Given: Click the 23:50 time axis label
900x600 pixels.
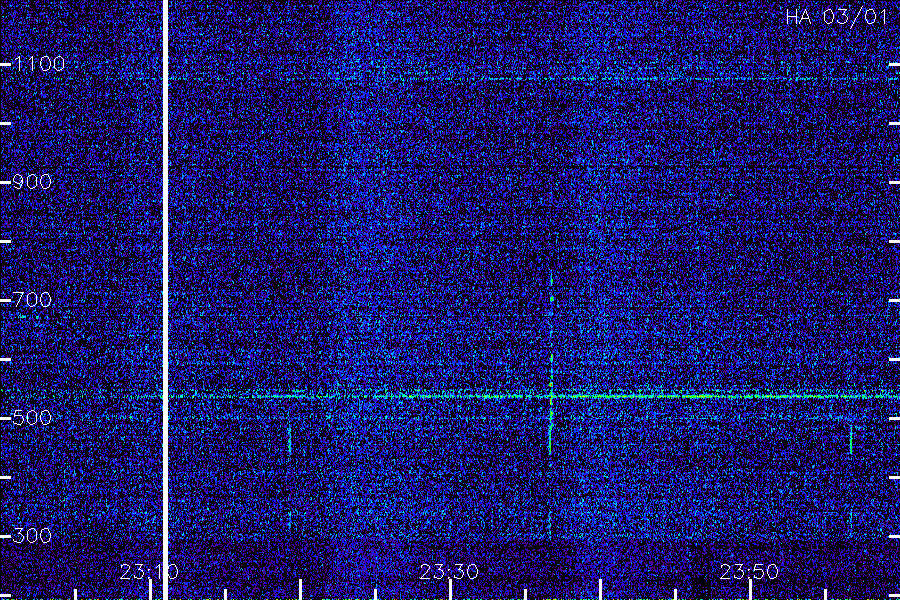Looking at the screenshot, I should [749, 572].
